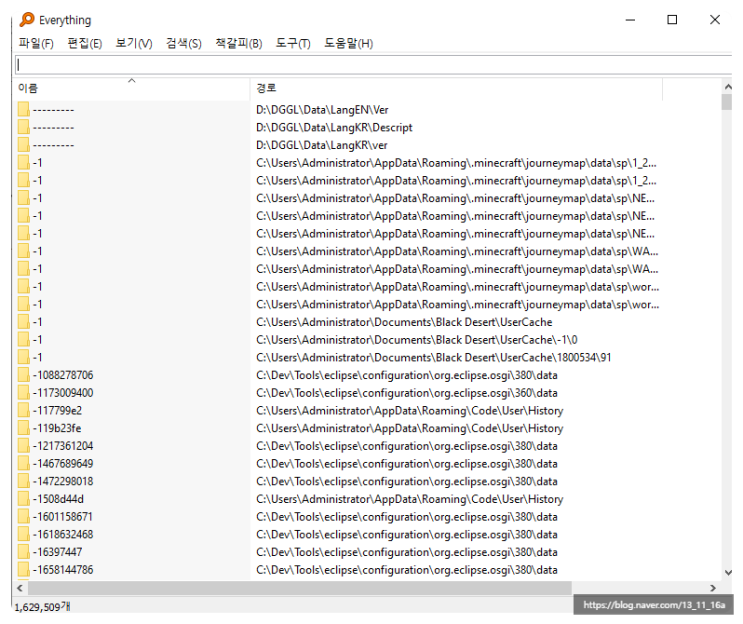Select the folder named -119b23fe
This screenshot has width=743, height=624.
coord(57,428)
